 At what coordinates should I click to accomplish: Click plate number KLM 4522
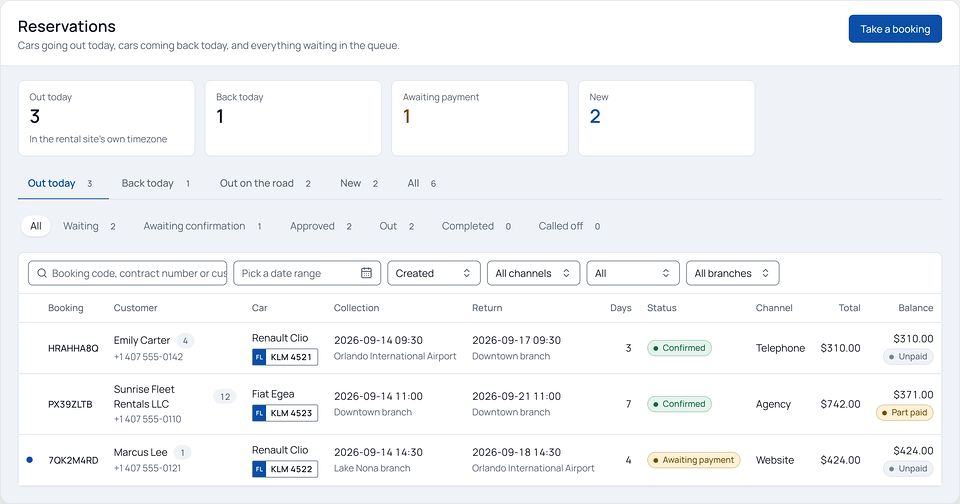[291, 469]
